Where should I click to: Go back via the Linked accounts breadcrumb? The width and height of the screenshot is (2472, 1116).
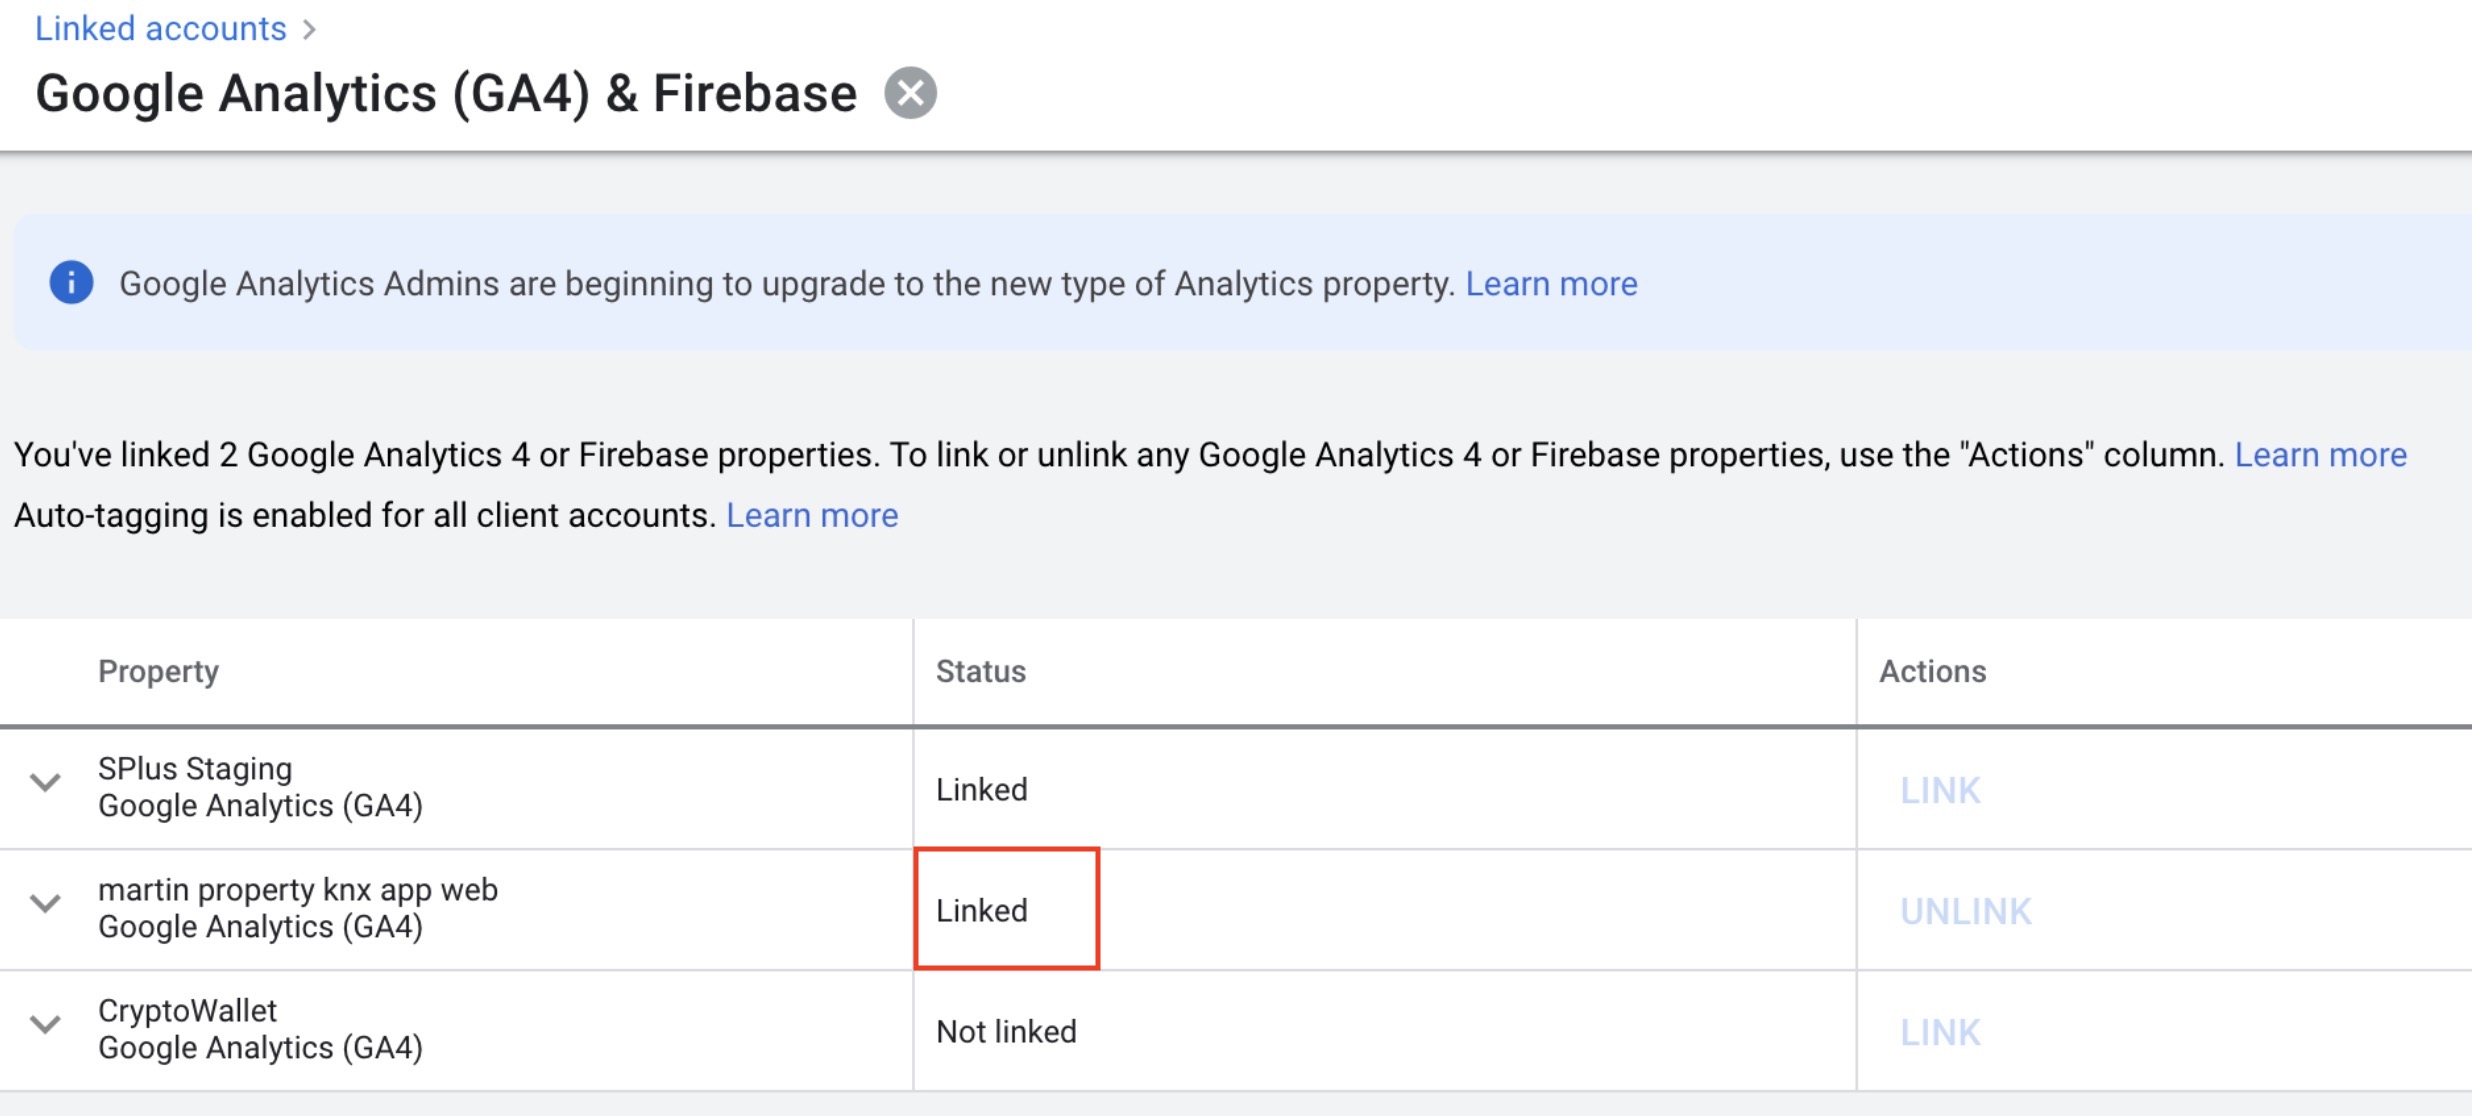pos(160,29)
